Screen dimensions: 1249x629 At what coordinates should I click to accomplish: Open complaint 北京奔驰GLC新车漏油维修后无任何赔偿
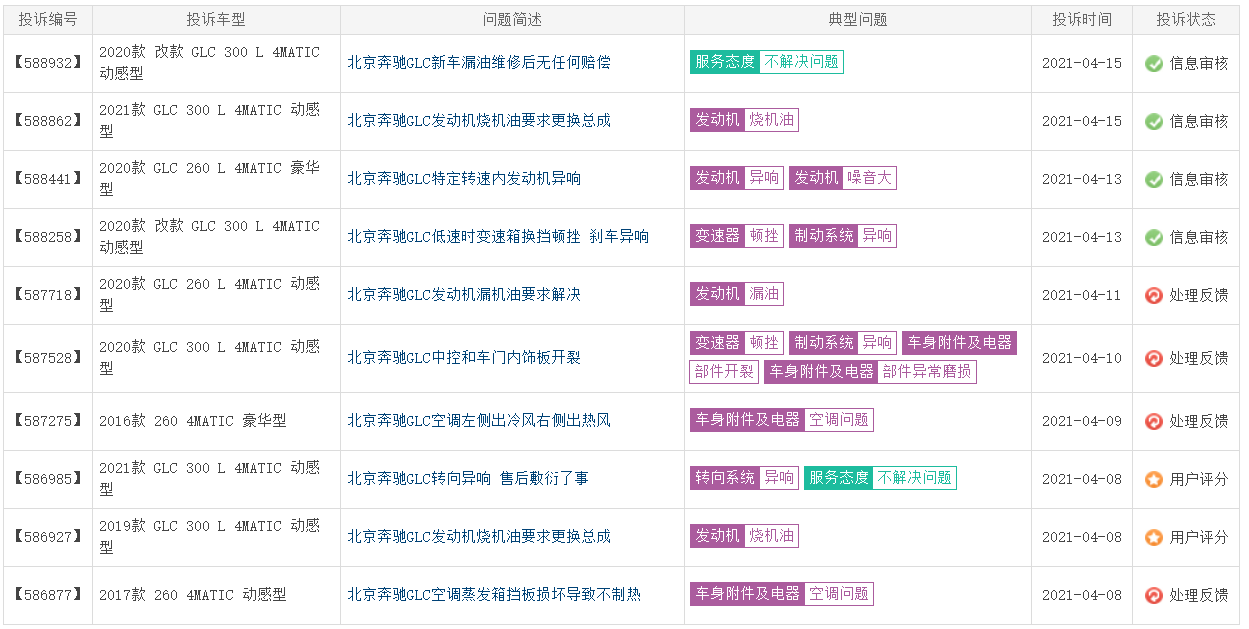point(479,62)
